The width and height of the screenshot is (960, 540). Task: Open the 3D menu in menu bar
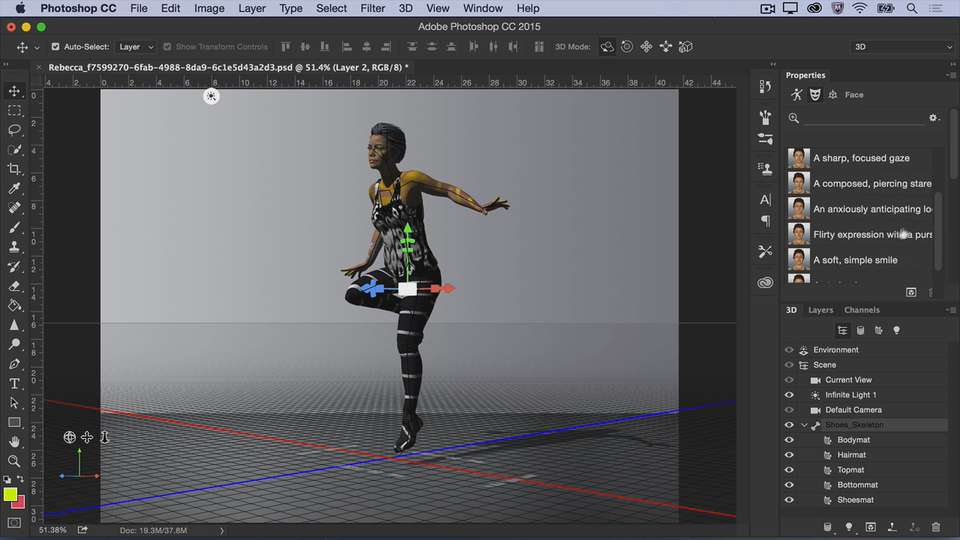(x=405, y=9)
